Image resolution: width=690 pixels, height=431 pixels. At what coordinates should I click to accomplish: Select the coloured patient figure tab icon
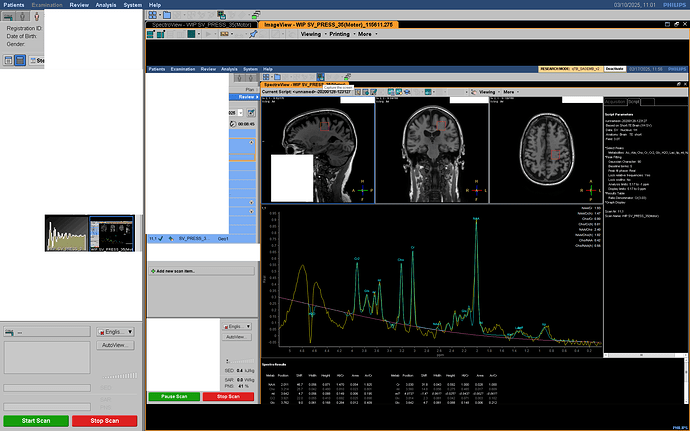tap(37, 16)
